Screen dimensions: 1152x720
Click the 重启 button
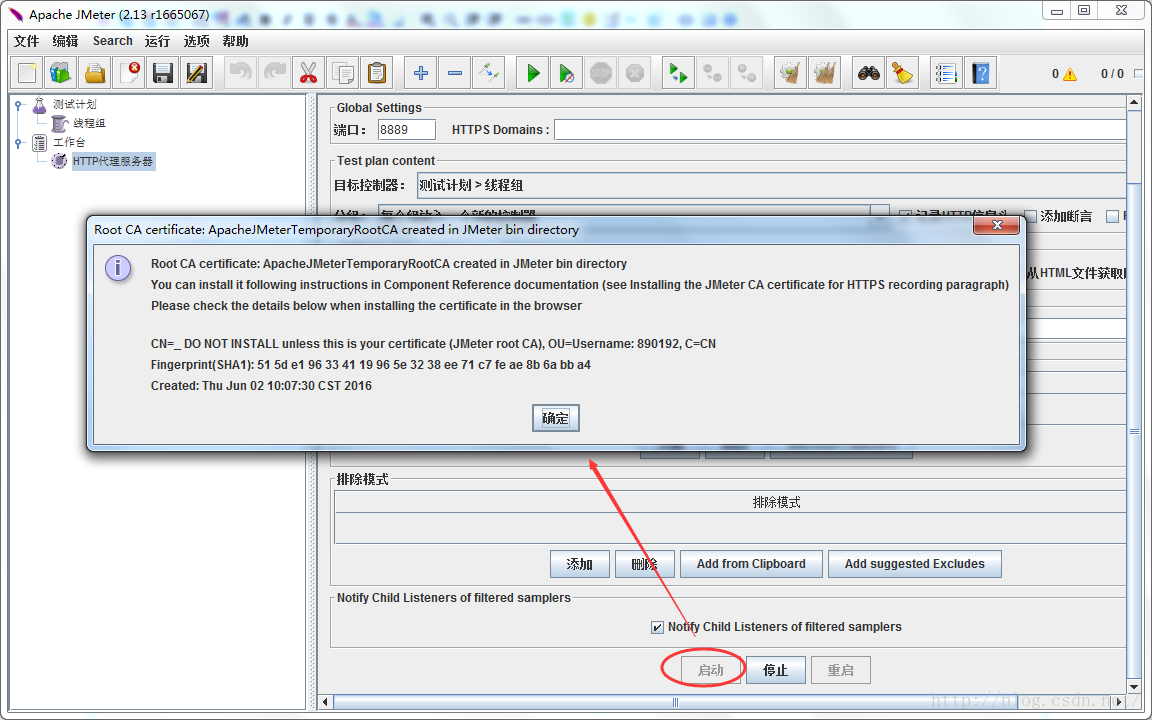tap(840, 670)
